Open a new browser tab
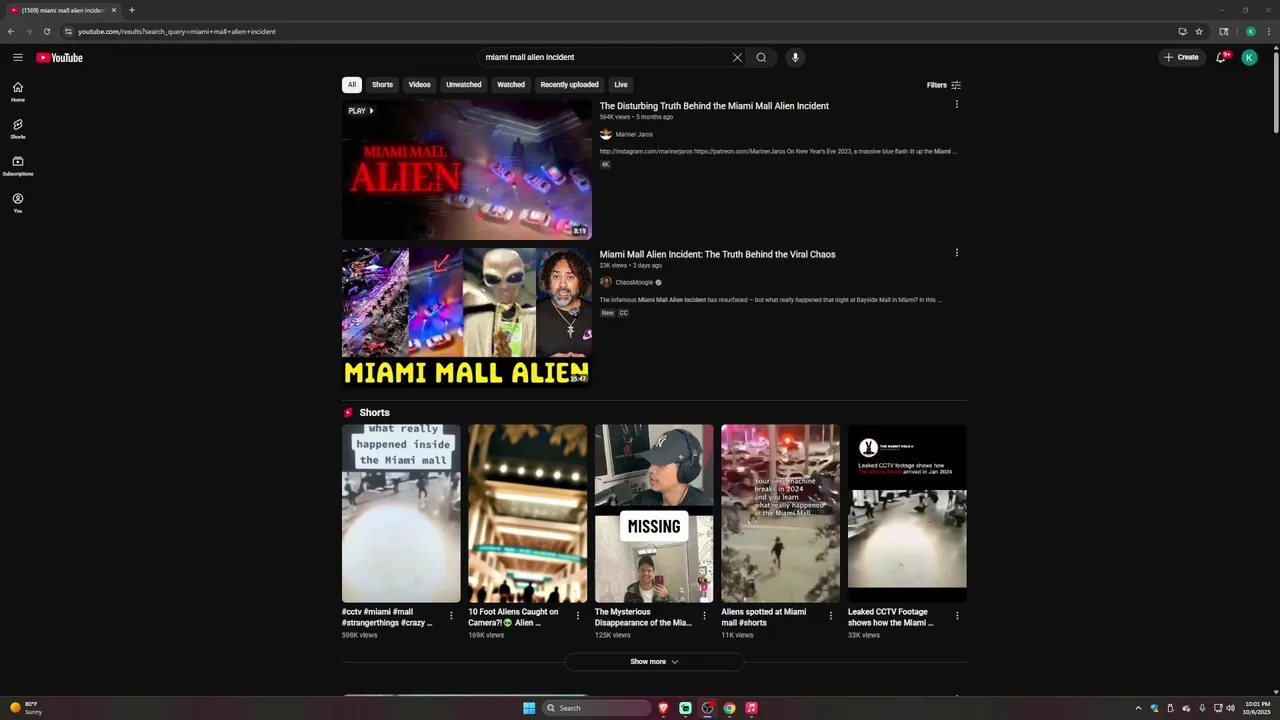Viewport: 1280px width, 720px height. click(x=131, y=10)
